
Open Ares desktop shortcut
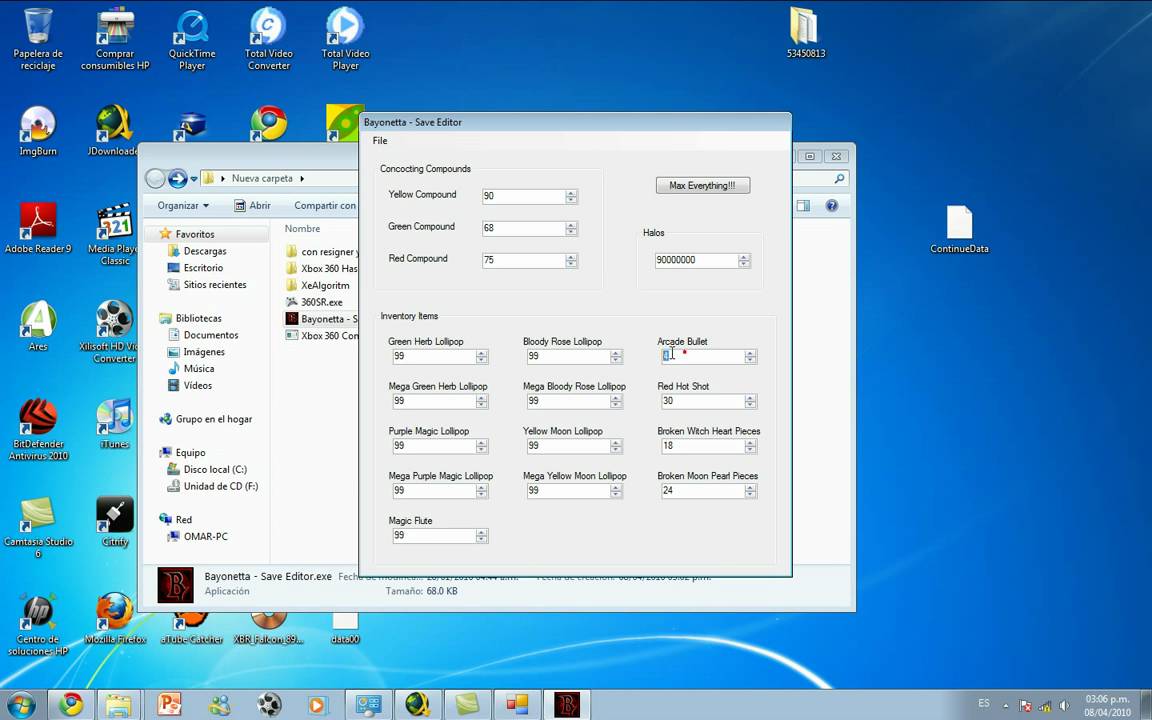(38, 326)
